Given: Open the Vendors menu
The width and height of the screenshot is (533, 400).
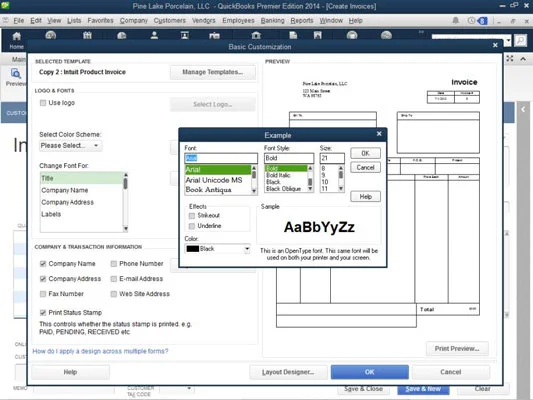Looking at the screenshot, I should coord(204,20).
